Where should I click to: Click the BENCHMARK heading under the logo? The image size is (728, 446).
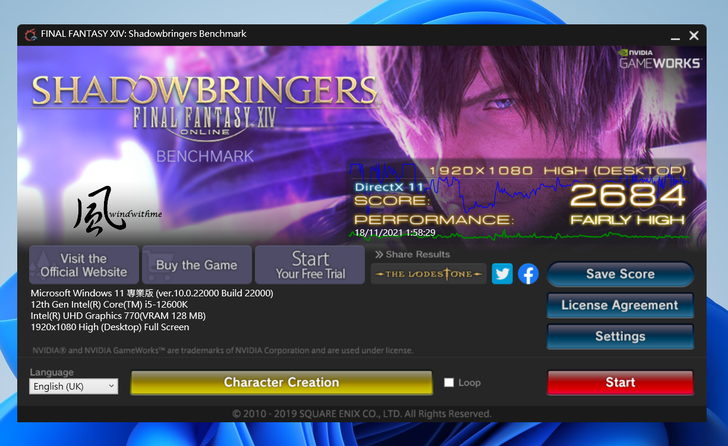(x=205, y=156)
